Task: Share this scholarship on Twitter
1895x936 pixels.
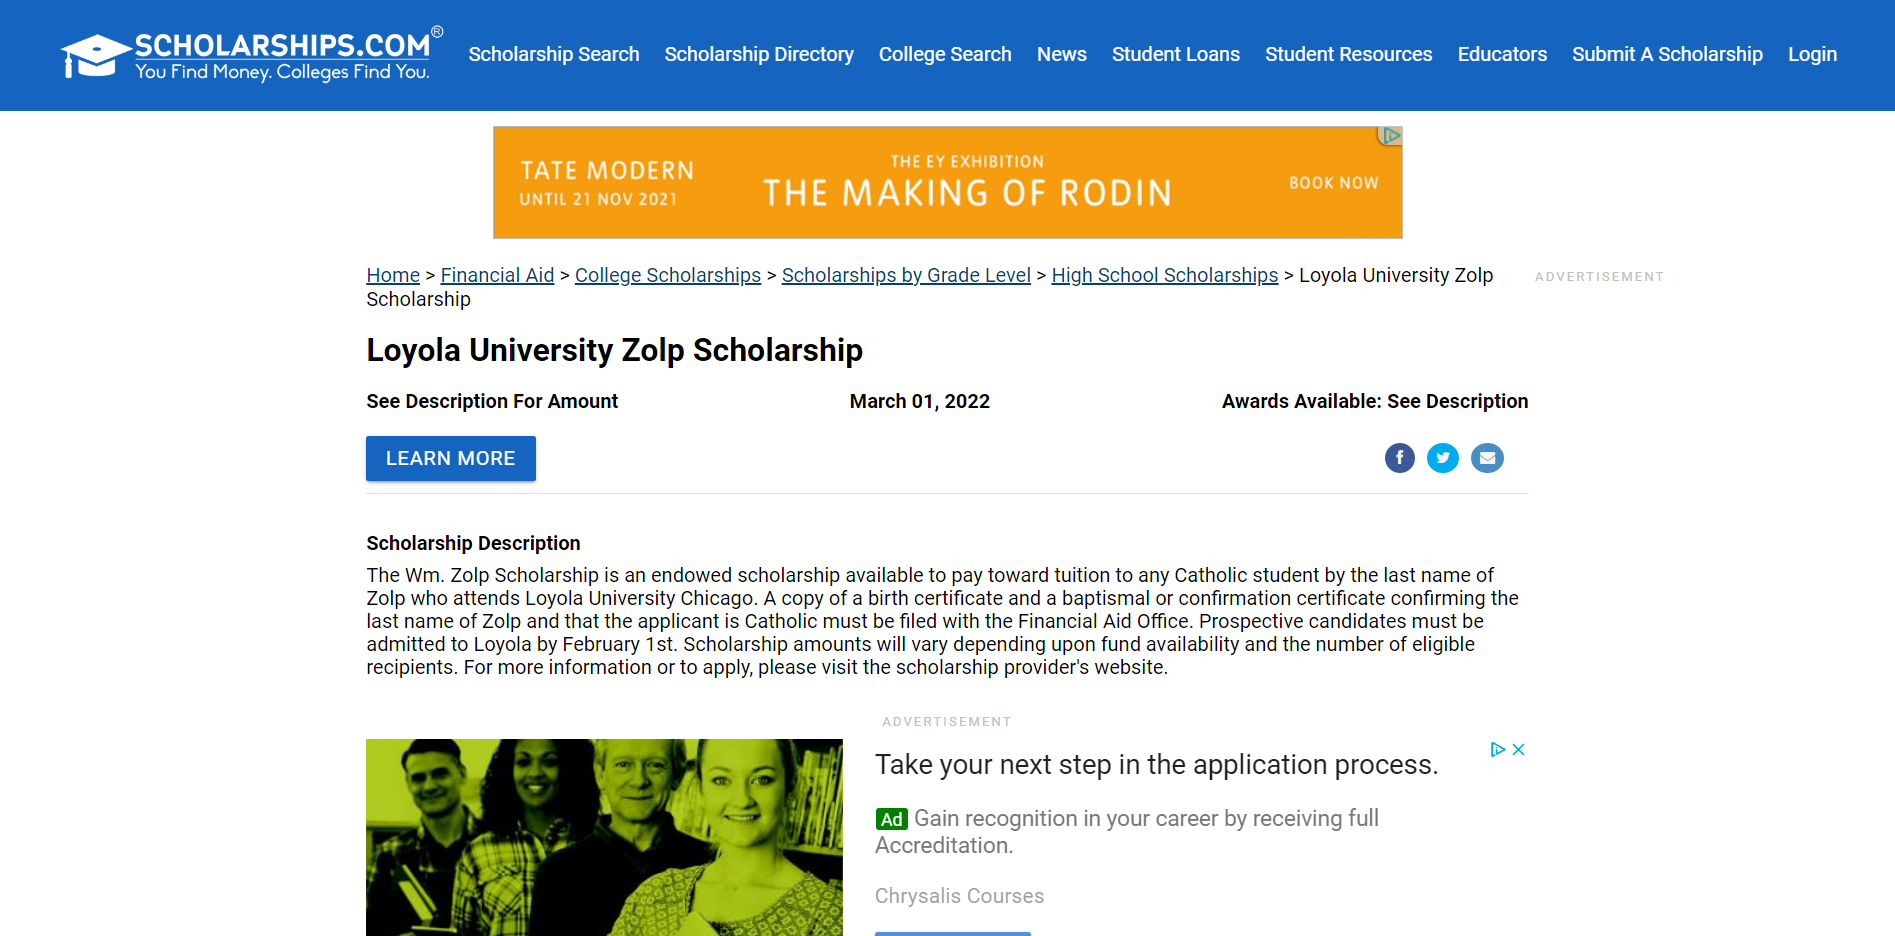Action: 1443,458
